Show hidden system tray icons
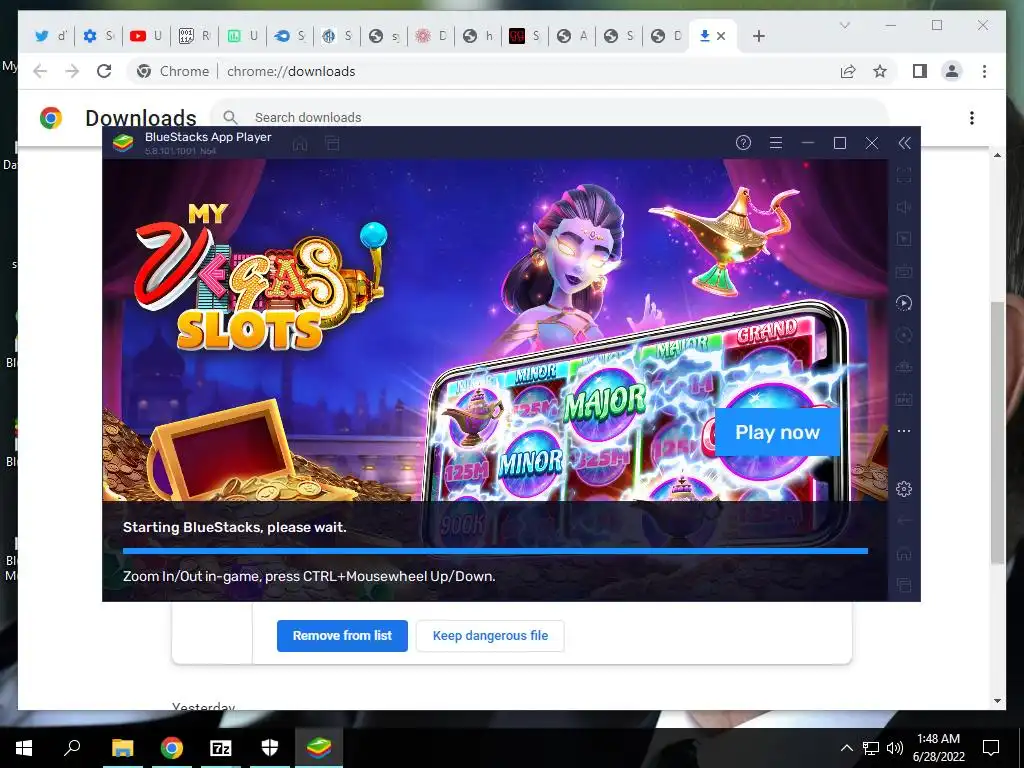Image resolution: width=1024 pixels, height=768 pixels. click(846, 748)
